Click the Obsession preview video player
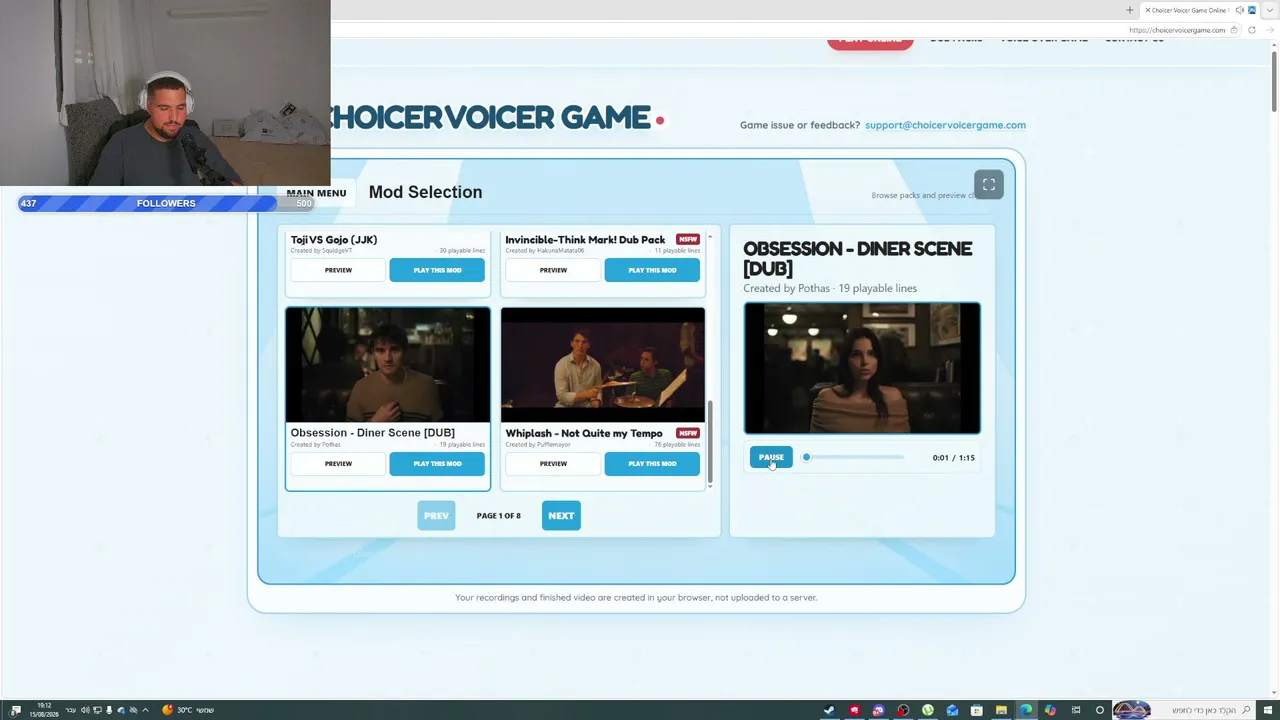Screen dimensions: 1280x720 (x=862, y=369)
